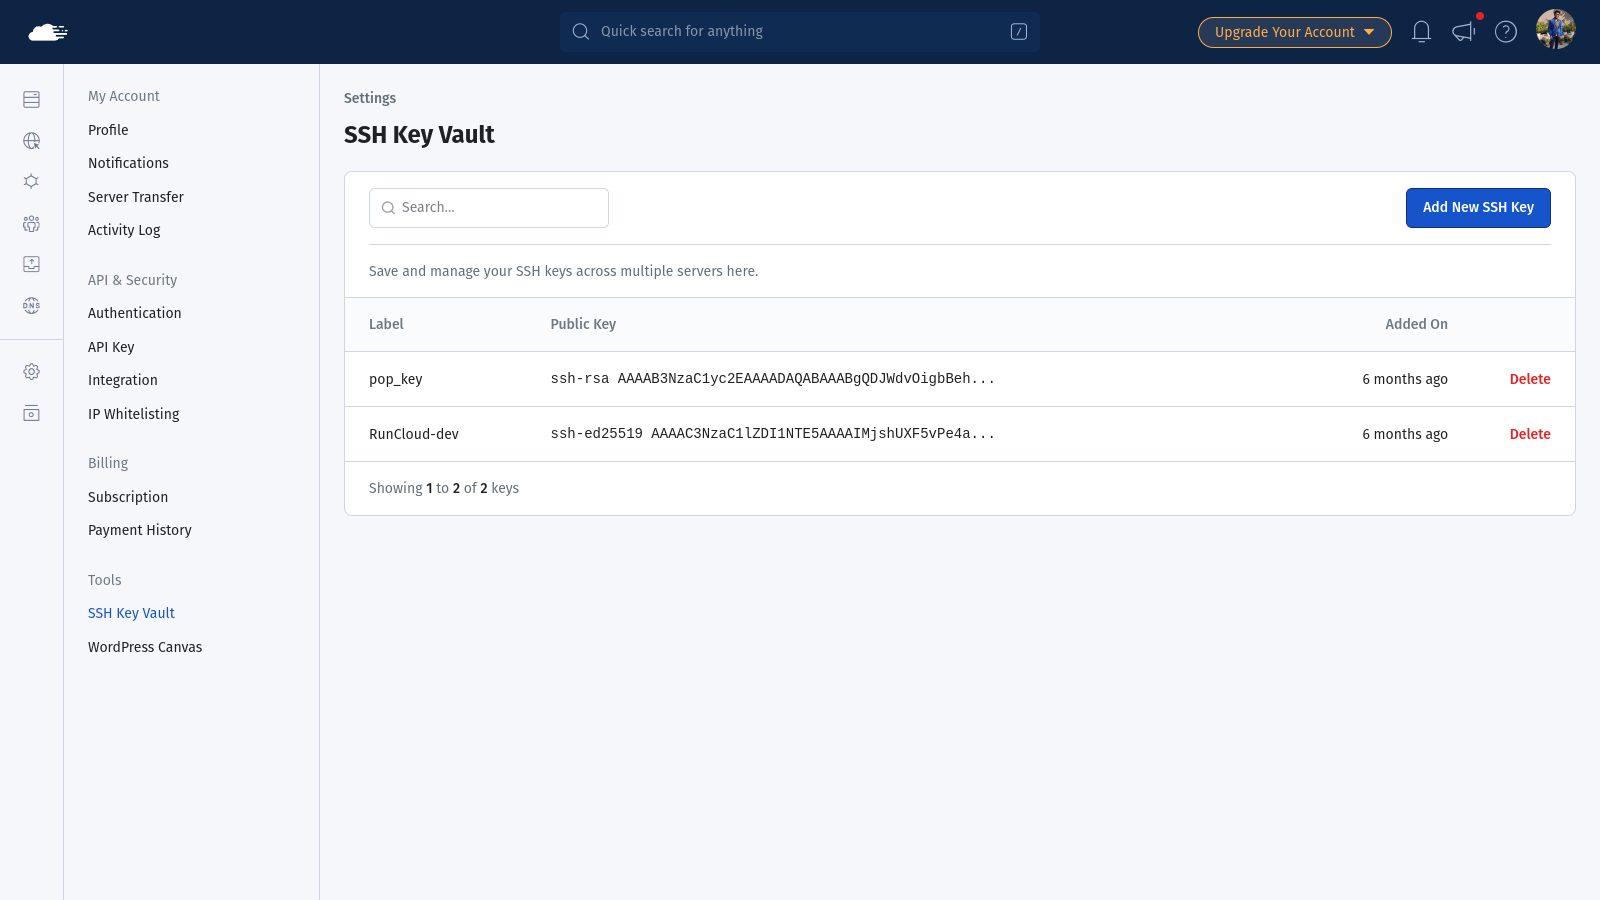
Task: Open API Key settings
Action: click(x=111, y=347)
